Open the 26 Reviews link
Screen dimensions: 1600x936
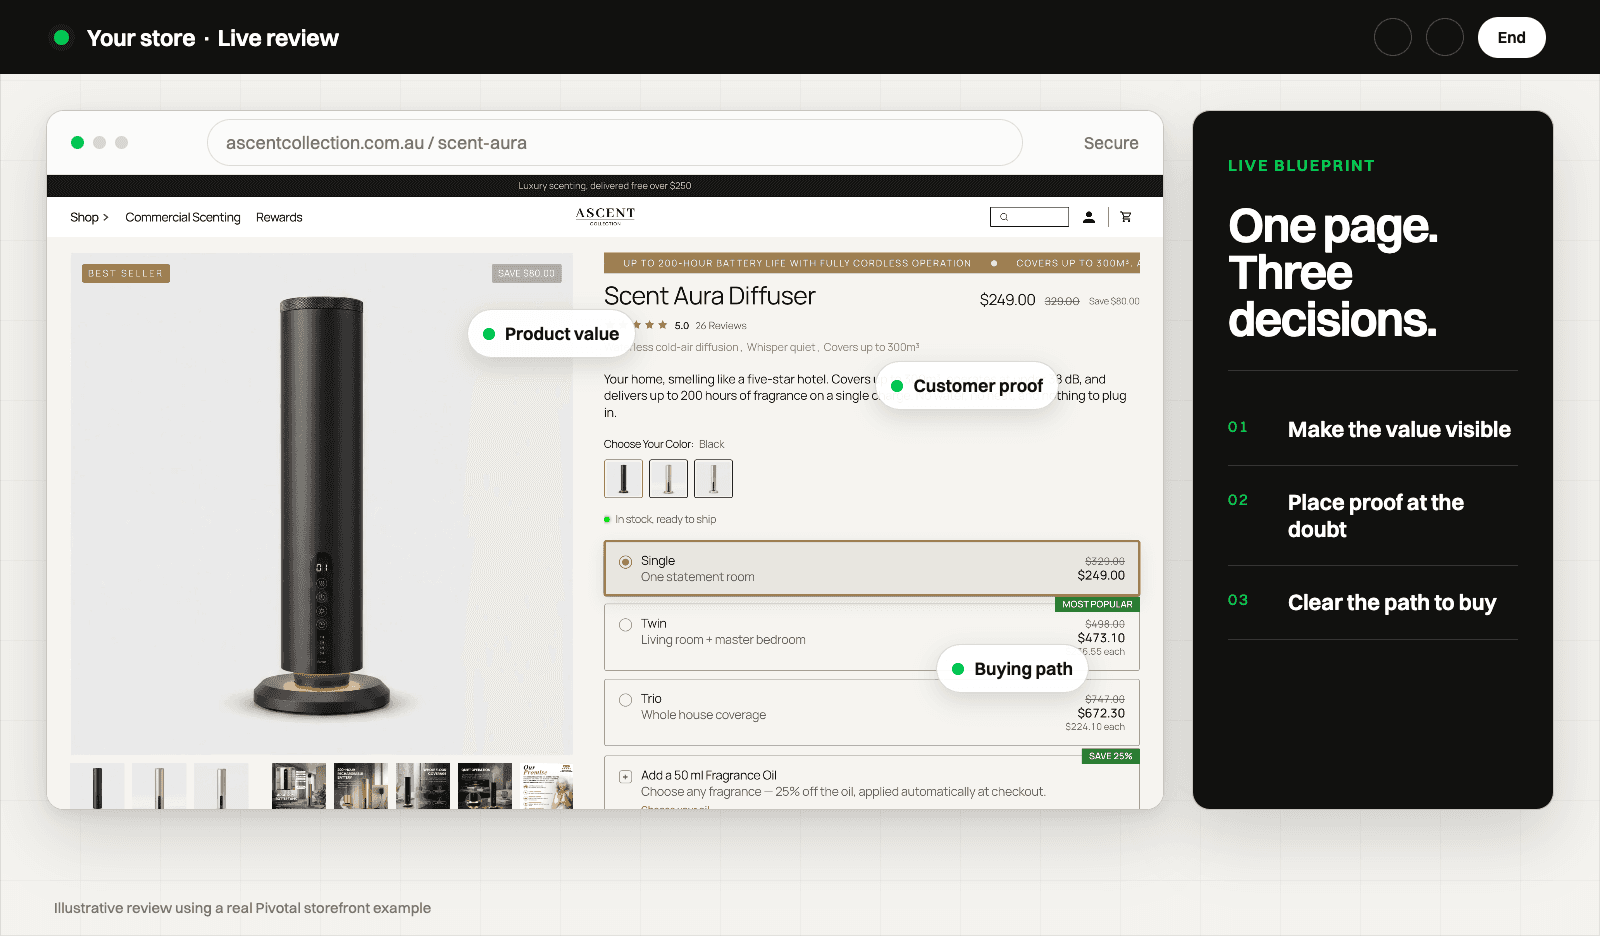pos(721,326)
